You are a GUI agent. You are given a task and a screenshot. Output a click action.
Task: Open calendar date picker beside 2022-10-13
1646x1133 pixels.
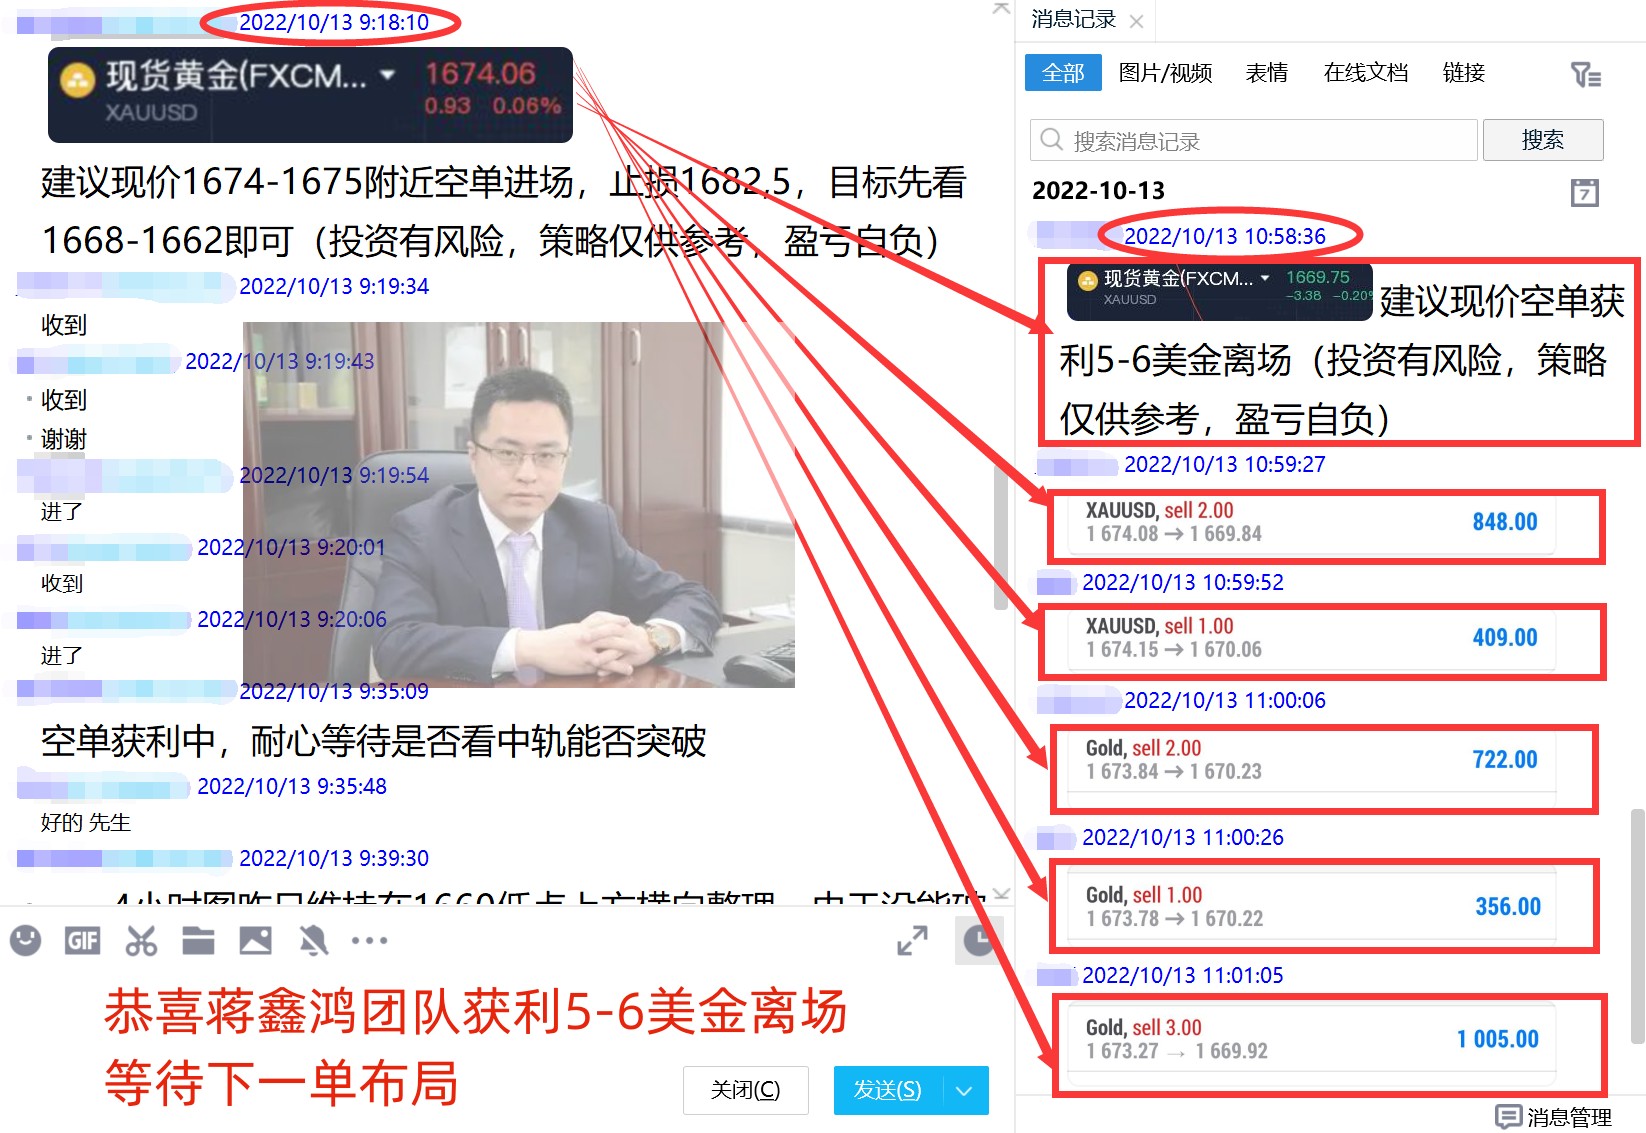[1584, 192]
